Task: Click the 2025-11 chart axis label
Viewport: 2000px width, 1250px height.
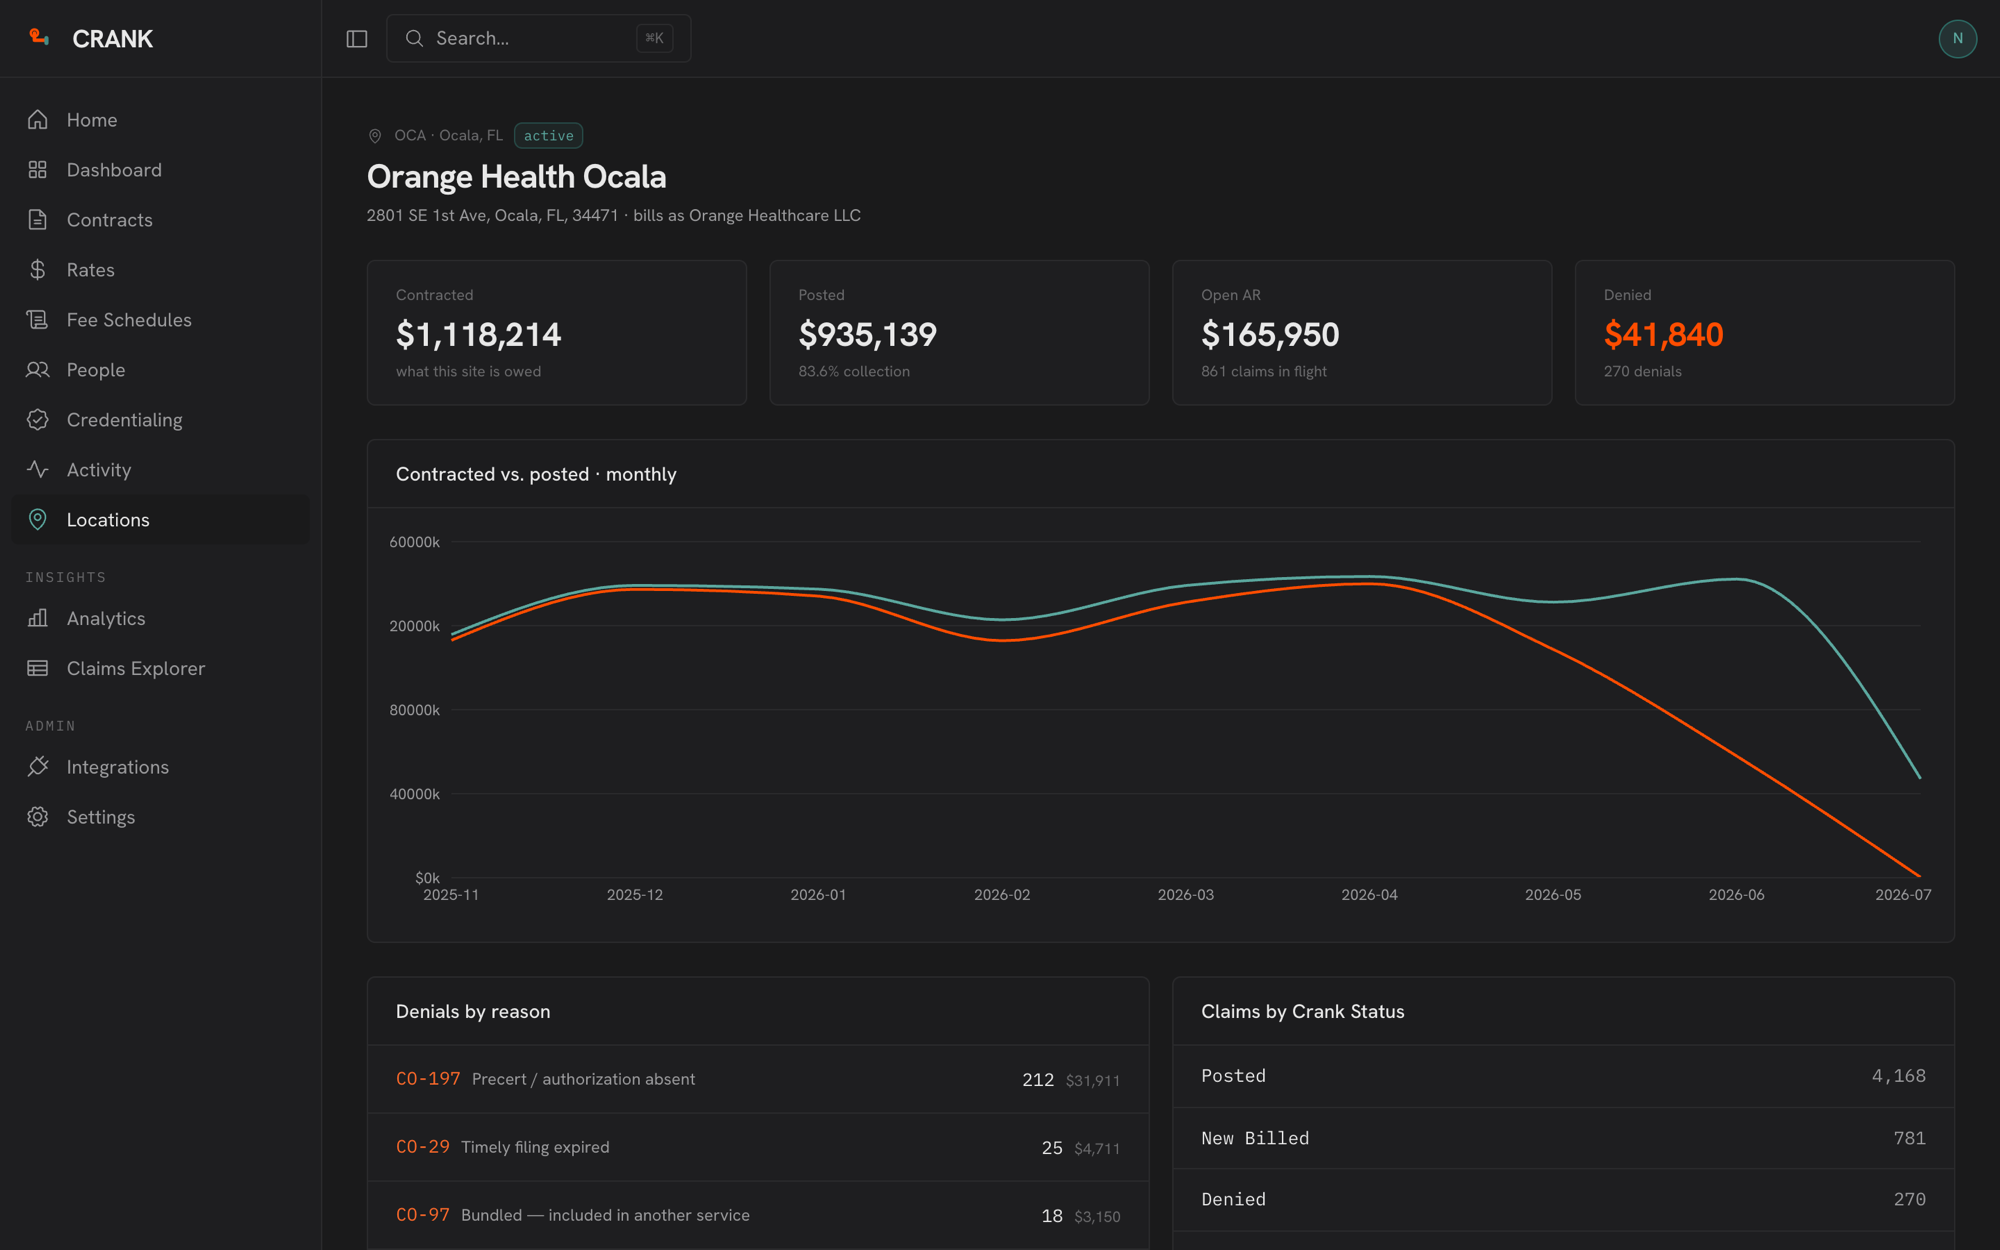Action: pyautogui.click(x=451, y=895)
